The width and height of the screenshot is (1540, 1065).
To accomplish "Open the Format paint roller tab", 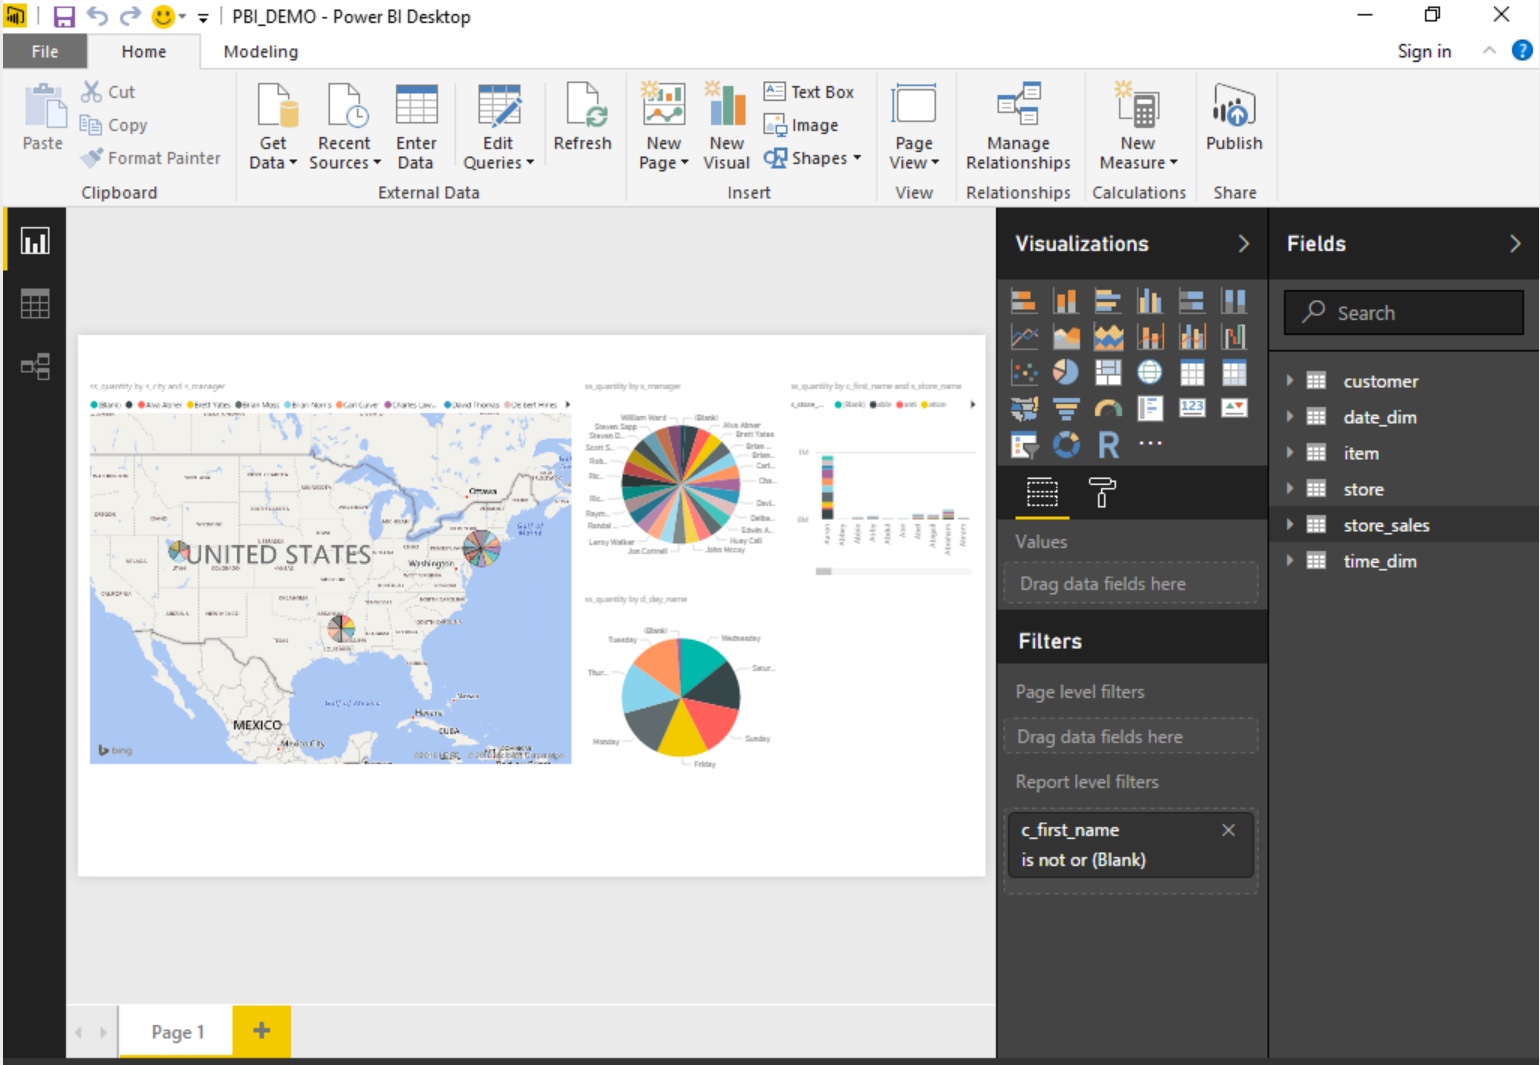I will (x=1101, y=492).
